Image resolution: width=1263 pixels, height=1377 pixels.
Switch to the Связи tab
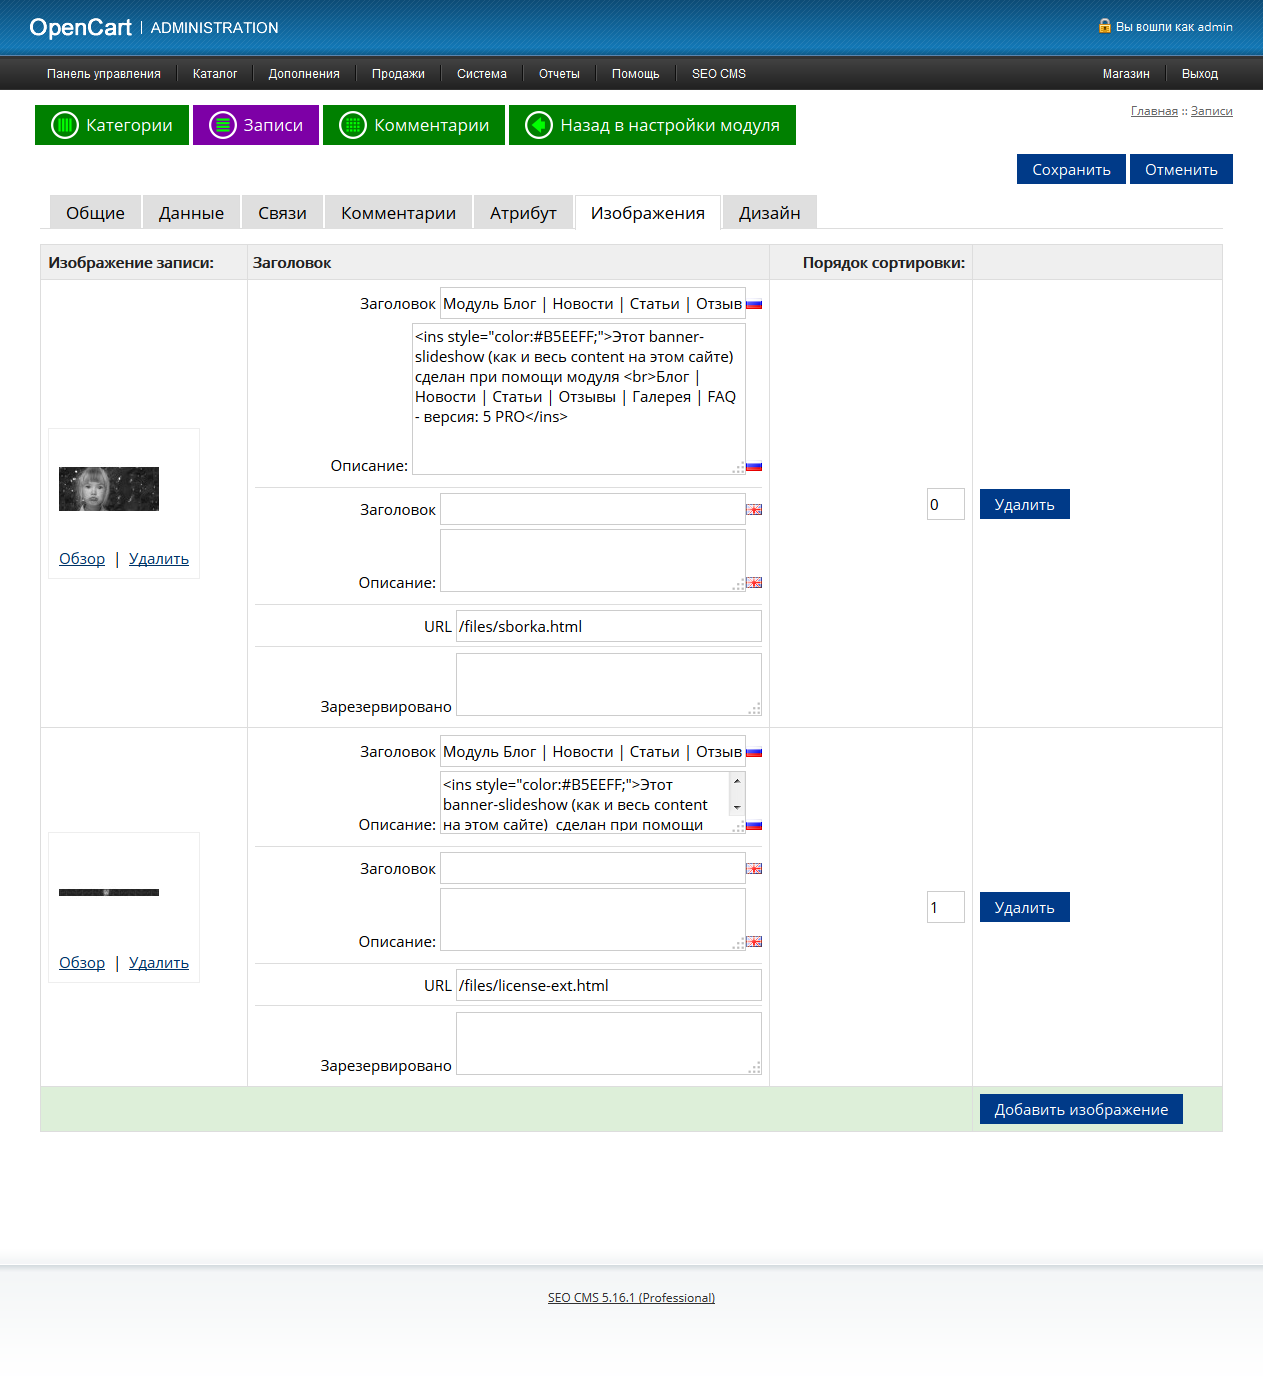coord(282,212)
